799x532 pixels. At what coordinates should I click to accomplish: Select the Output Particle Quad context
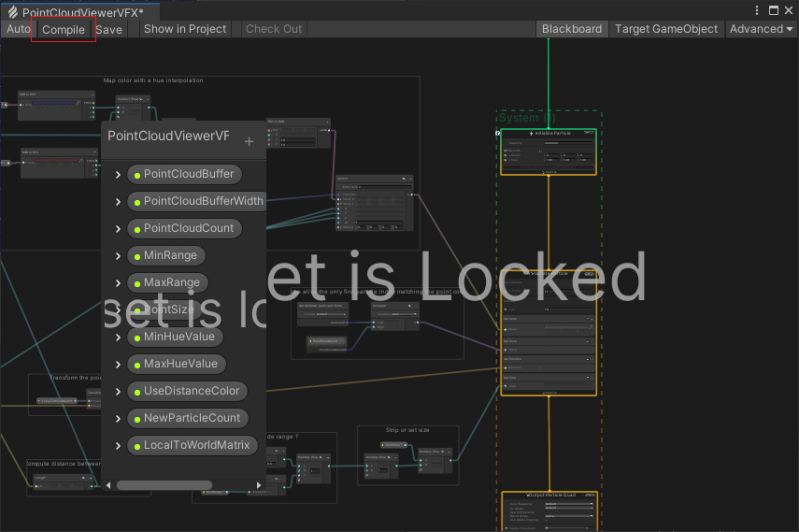(x=549, y=511)
